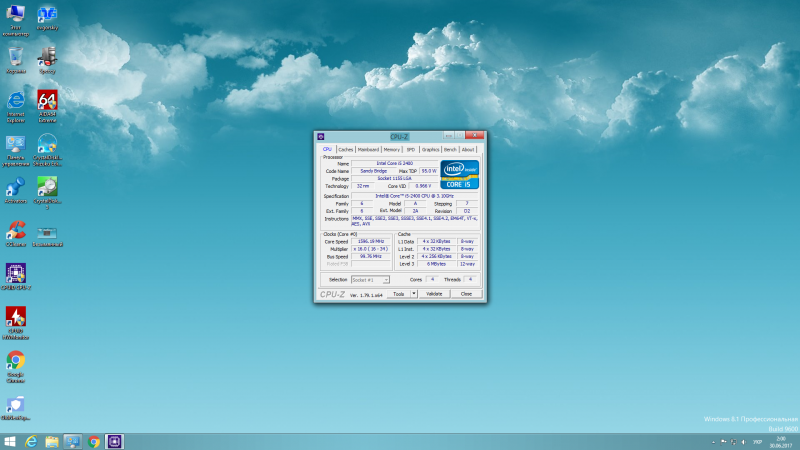Select the CPU-Z taskbar item
The height and width of the screenshot is (450, 800).
point(114,441)
